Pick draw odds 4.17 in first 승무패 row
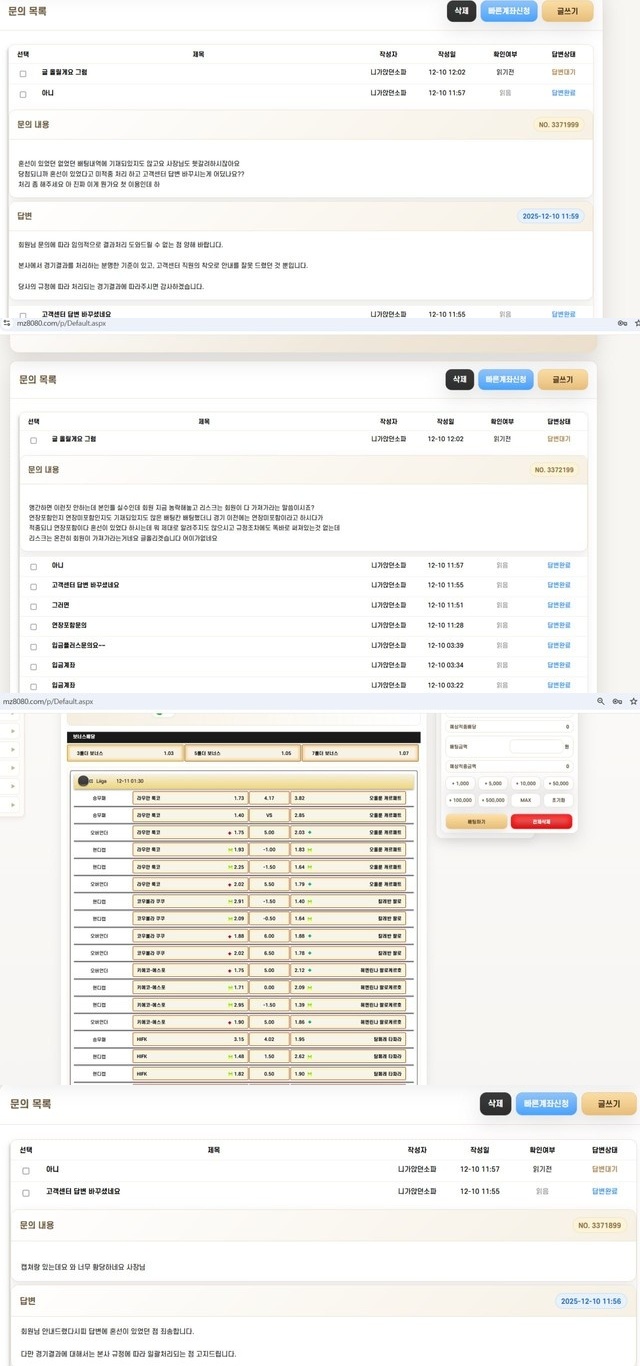Screen dimensions: 640x1366 pyautogui.click(x=269, y=798)
